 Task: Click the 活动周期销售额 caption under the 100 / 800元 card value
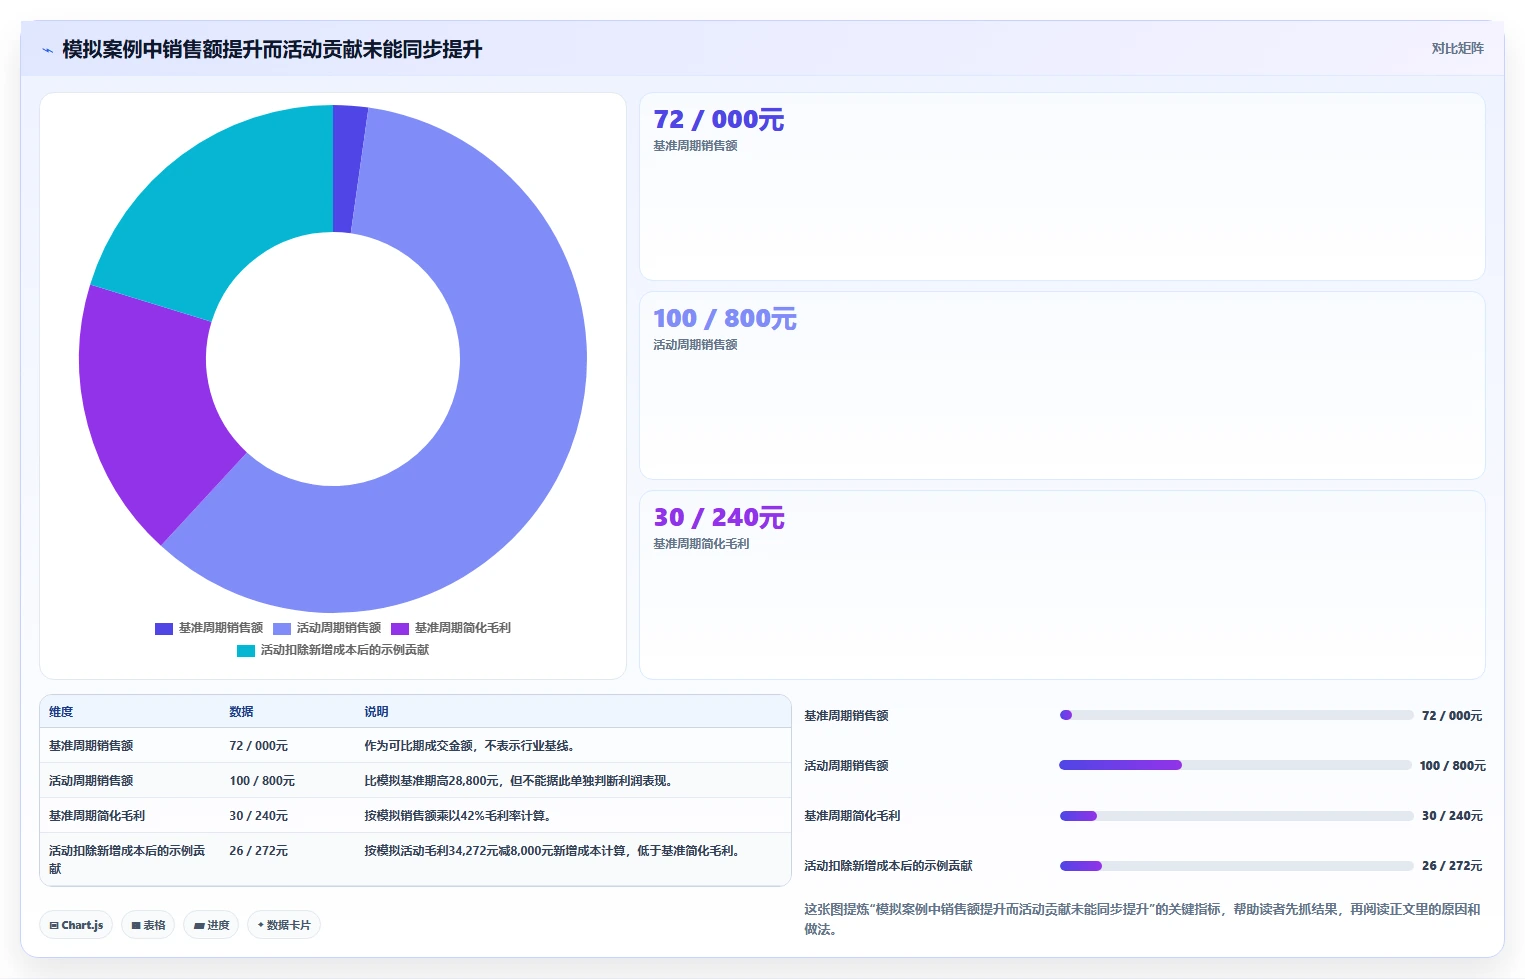pyautogui.click(x=695, y=345)
